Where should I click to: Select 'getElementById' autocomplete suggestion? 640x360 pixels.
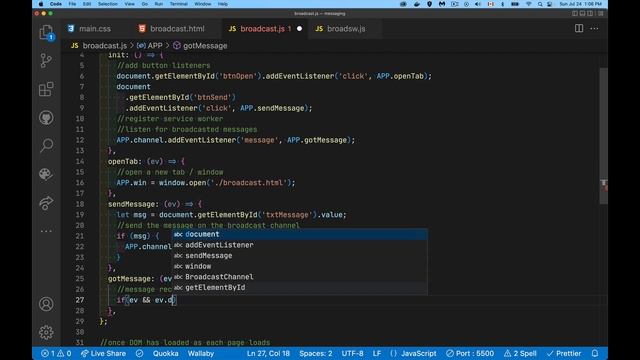tap(300, 287)
